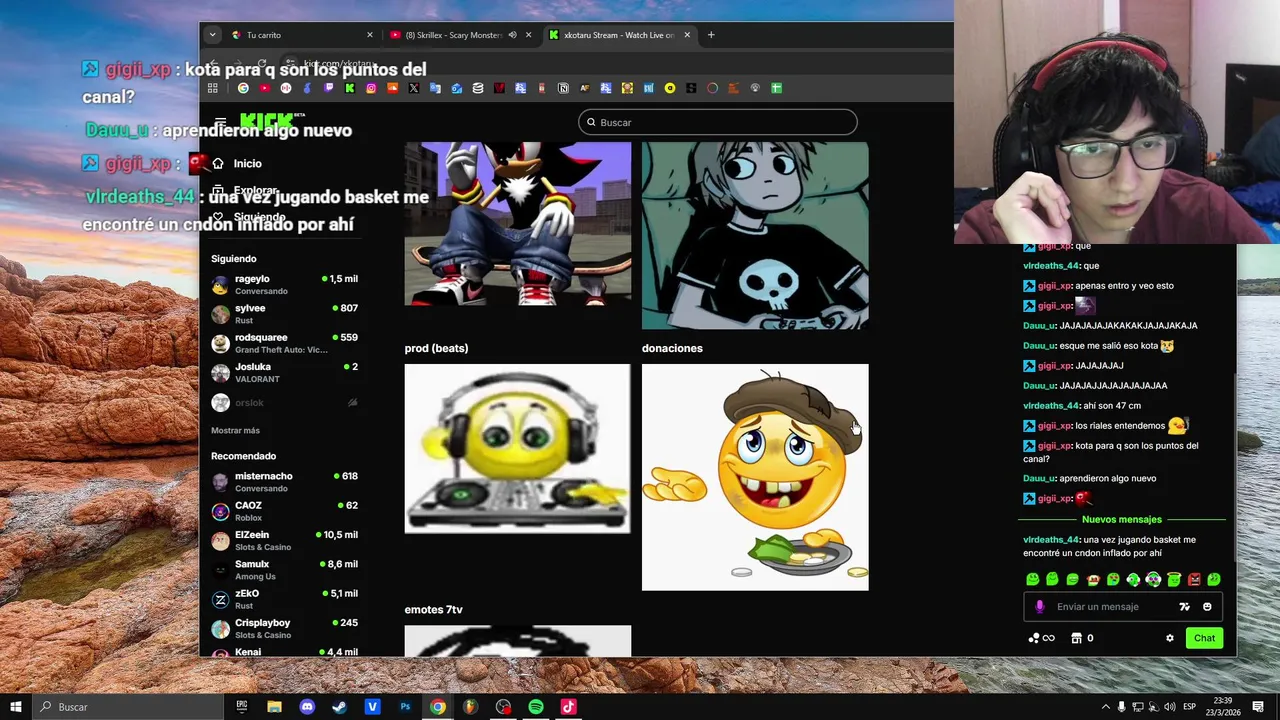Insert the halo angel emote from quick emotes
The height and width of the screenshot is (720, 1280).
pos(1174,579)
